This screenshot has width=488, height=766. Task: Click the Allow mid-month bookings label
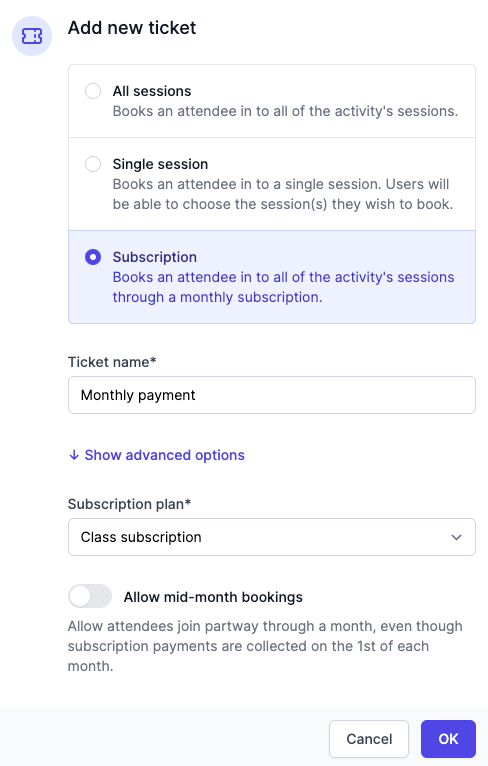[x=213, y=597]
